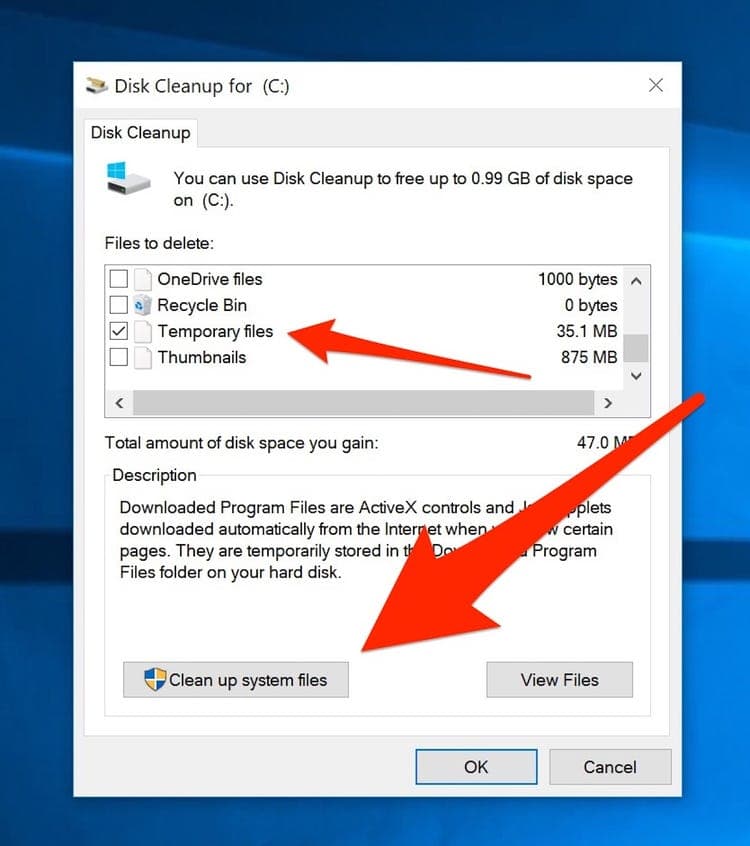750x846 pixels.
Task: Select the Disk Cleanup tab
Action: (x=140, y=133)
